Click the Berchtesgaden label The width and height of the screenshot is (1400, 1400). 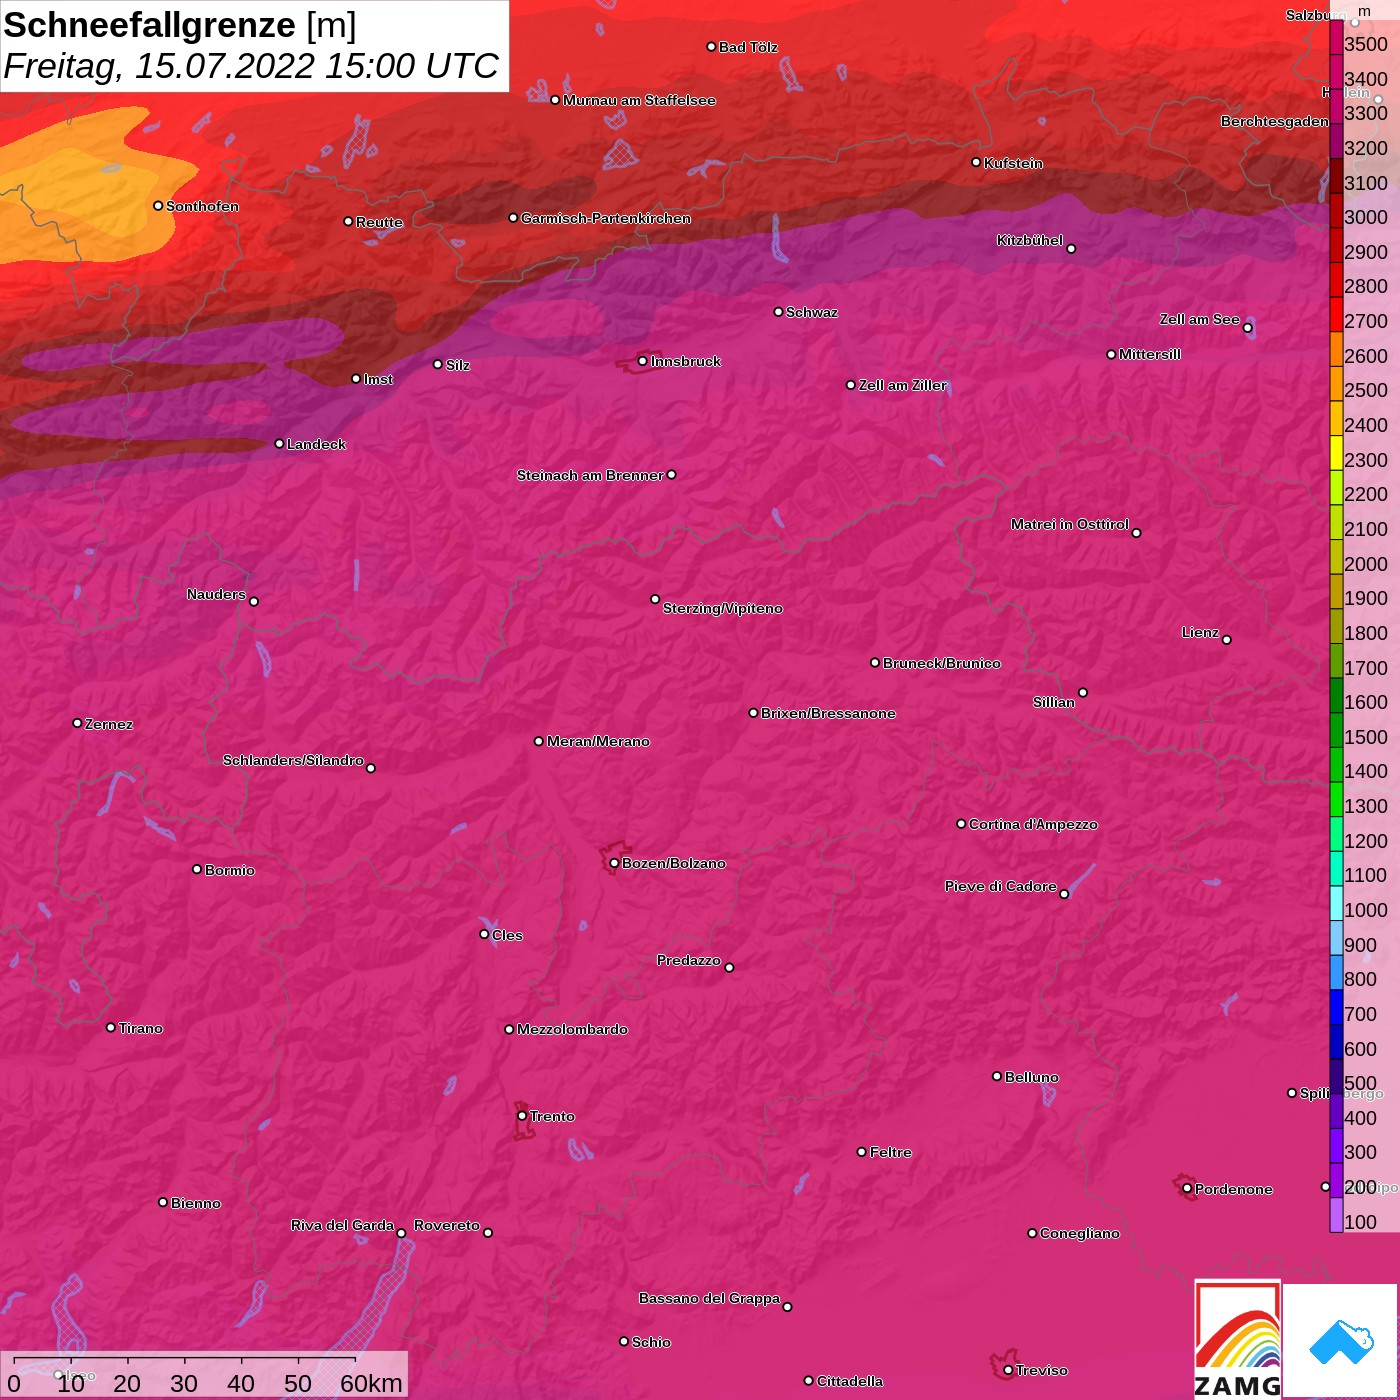click(1275, 121)
